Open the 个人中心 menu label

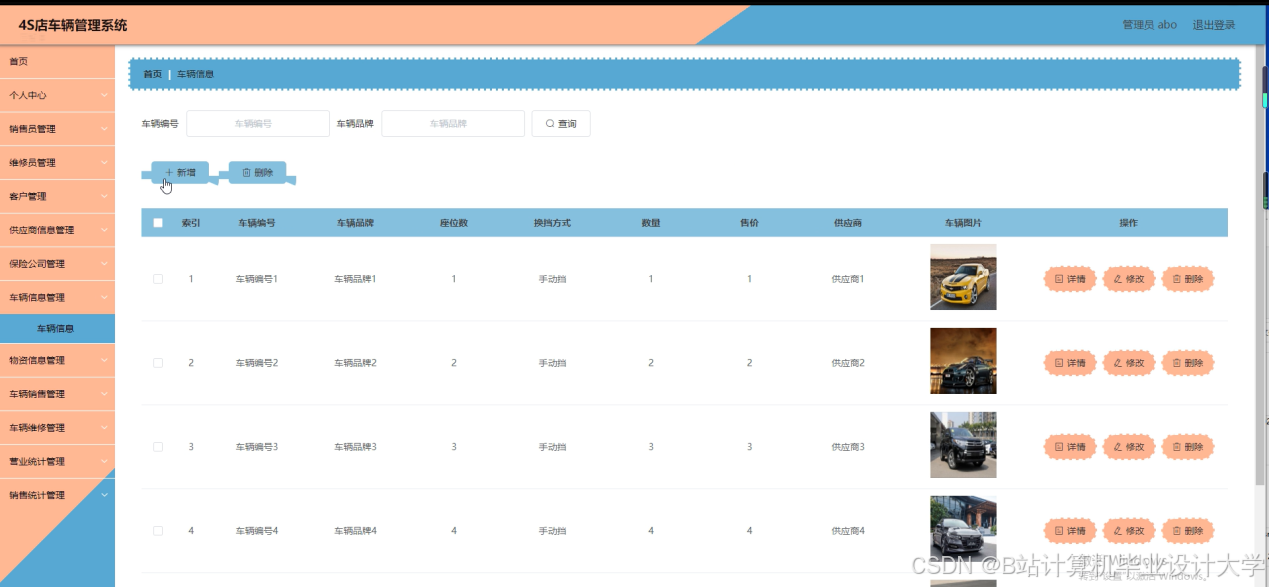(x=28, y=95)
